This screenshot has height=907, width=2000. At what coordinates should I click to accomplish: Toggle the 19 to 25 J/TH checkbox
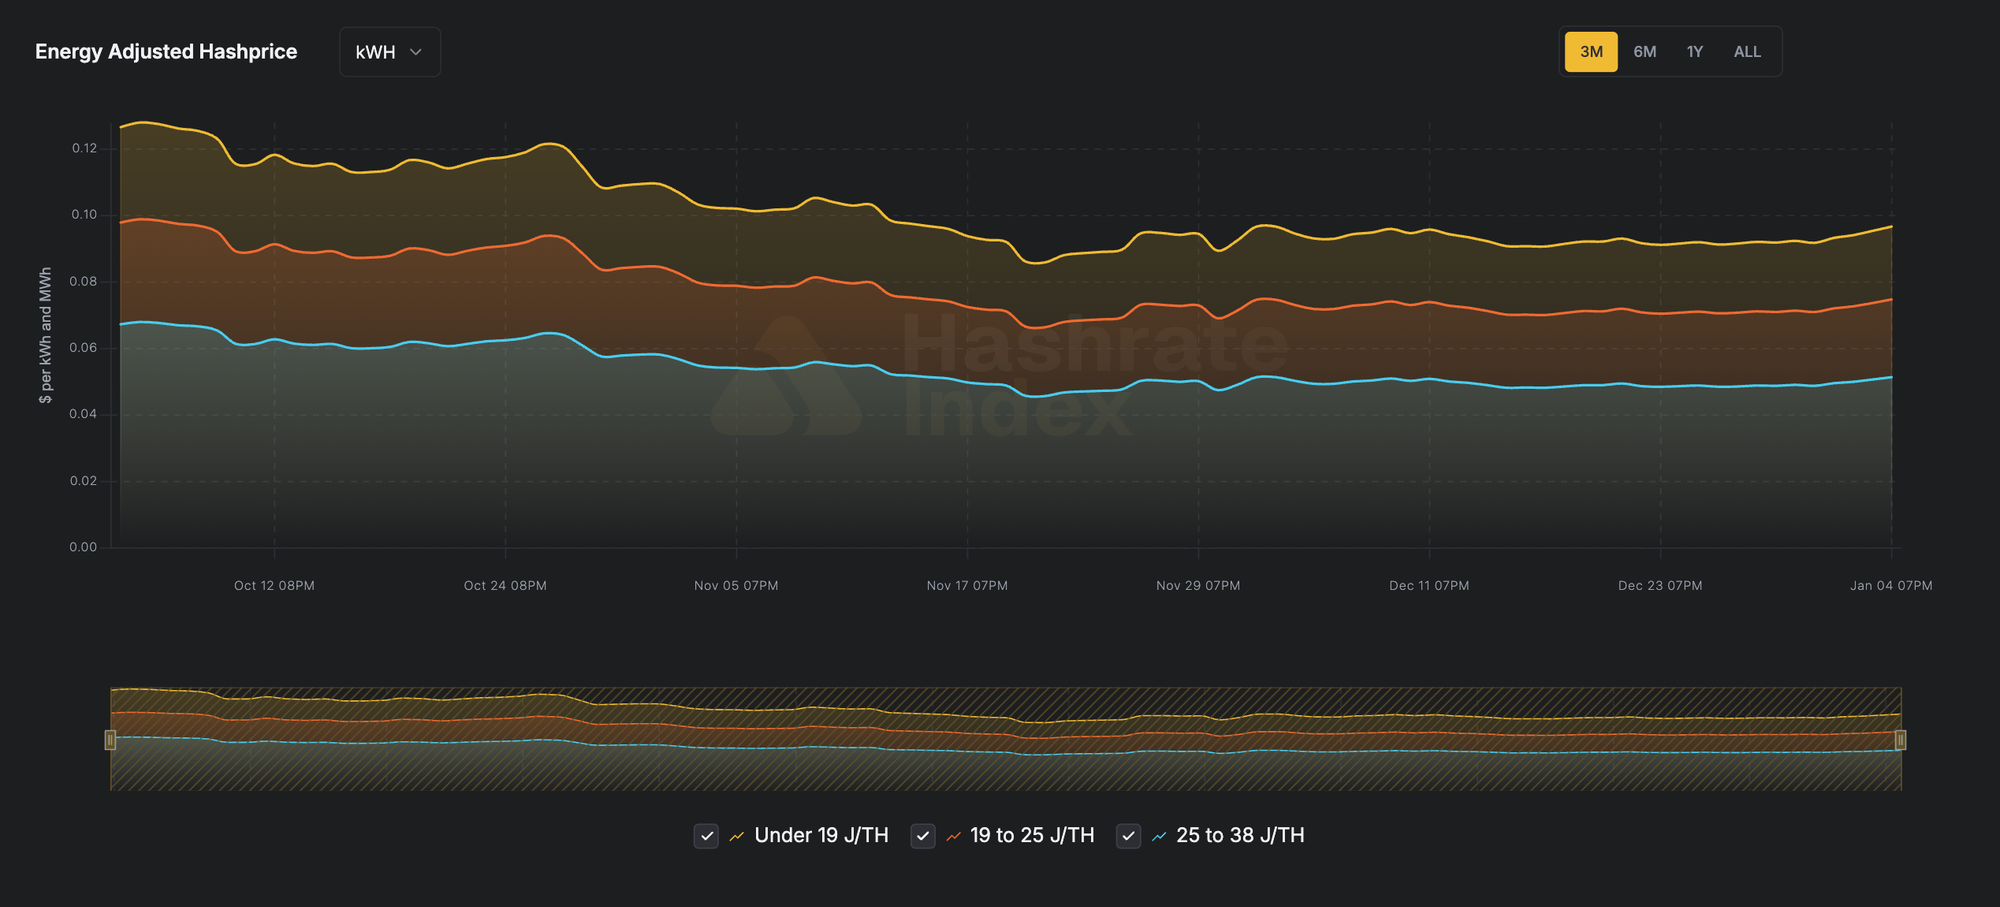pyautogui.click(x=923, y=836)
